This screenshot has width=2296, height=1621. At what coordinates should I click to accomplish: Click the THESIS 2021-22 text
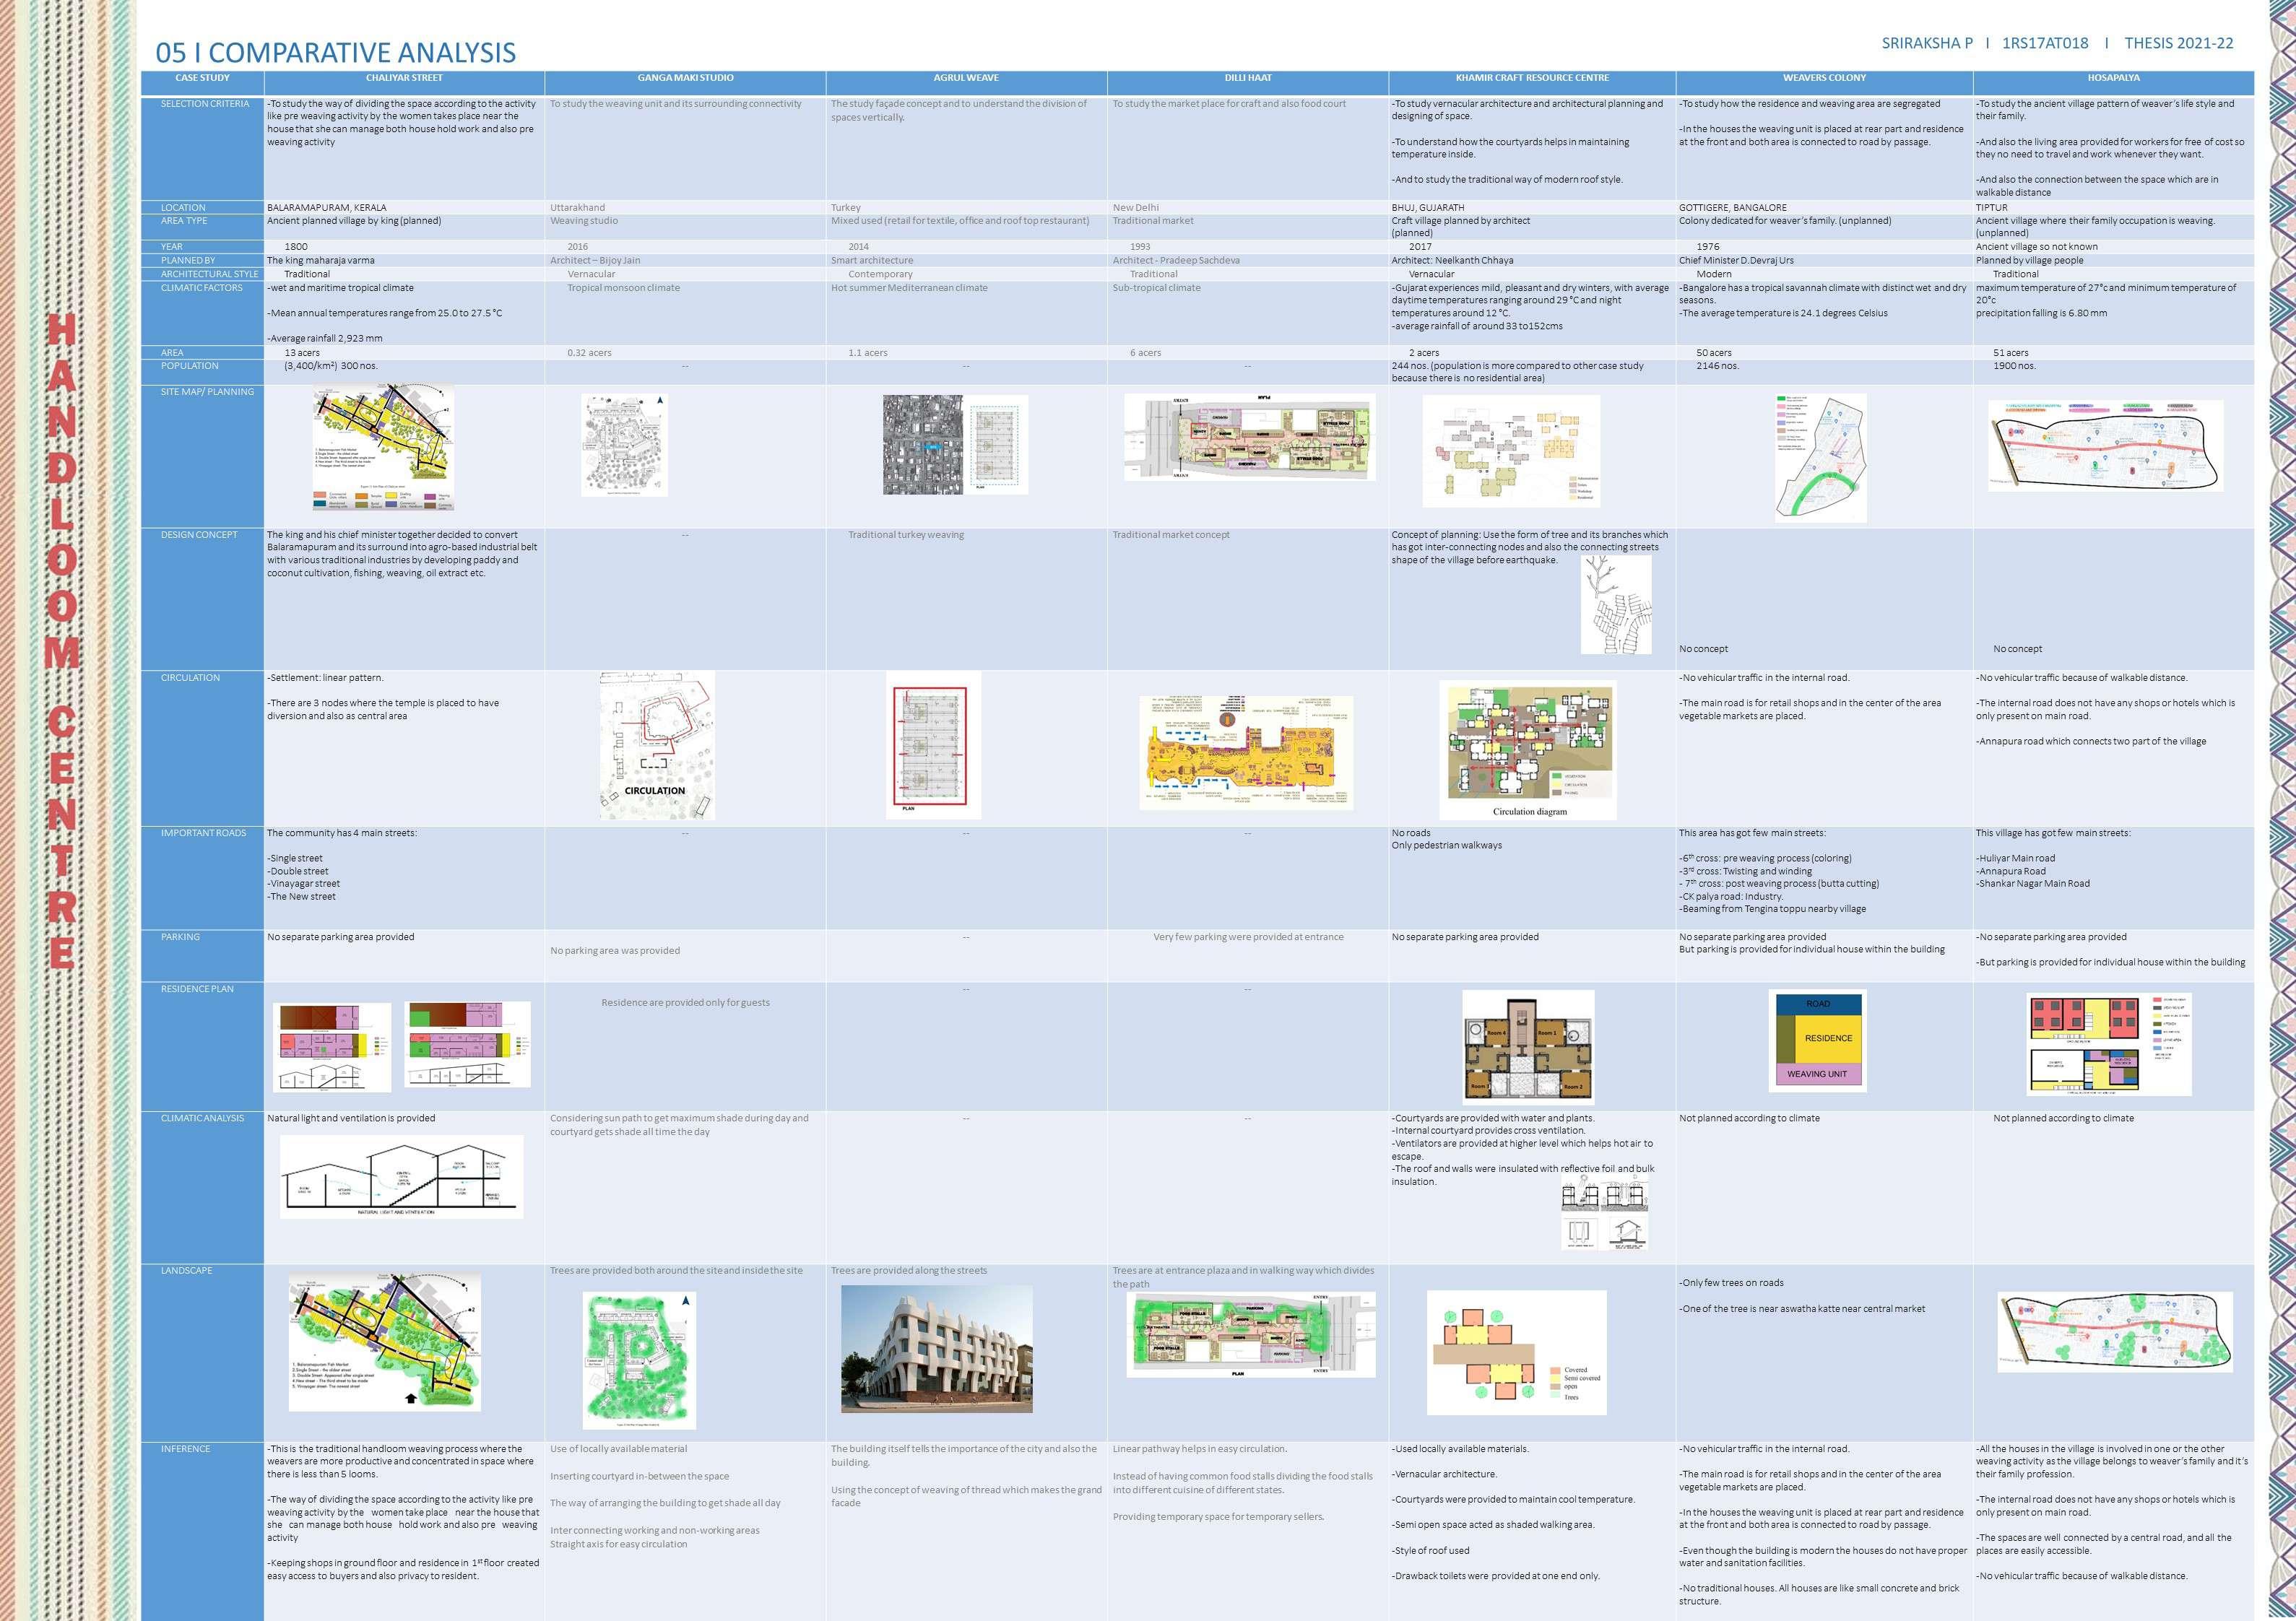tap(2179, 43)
